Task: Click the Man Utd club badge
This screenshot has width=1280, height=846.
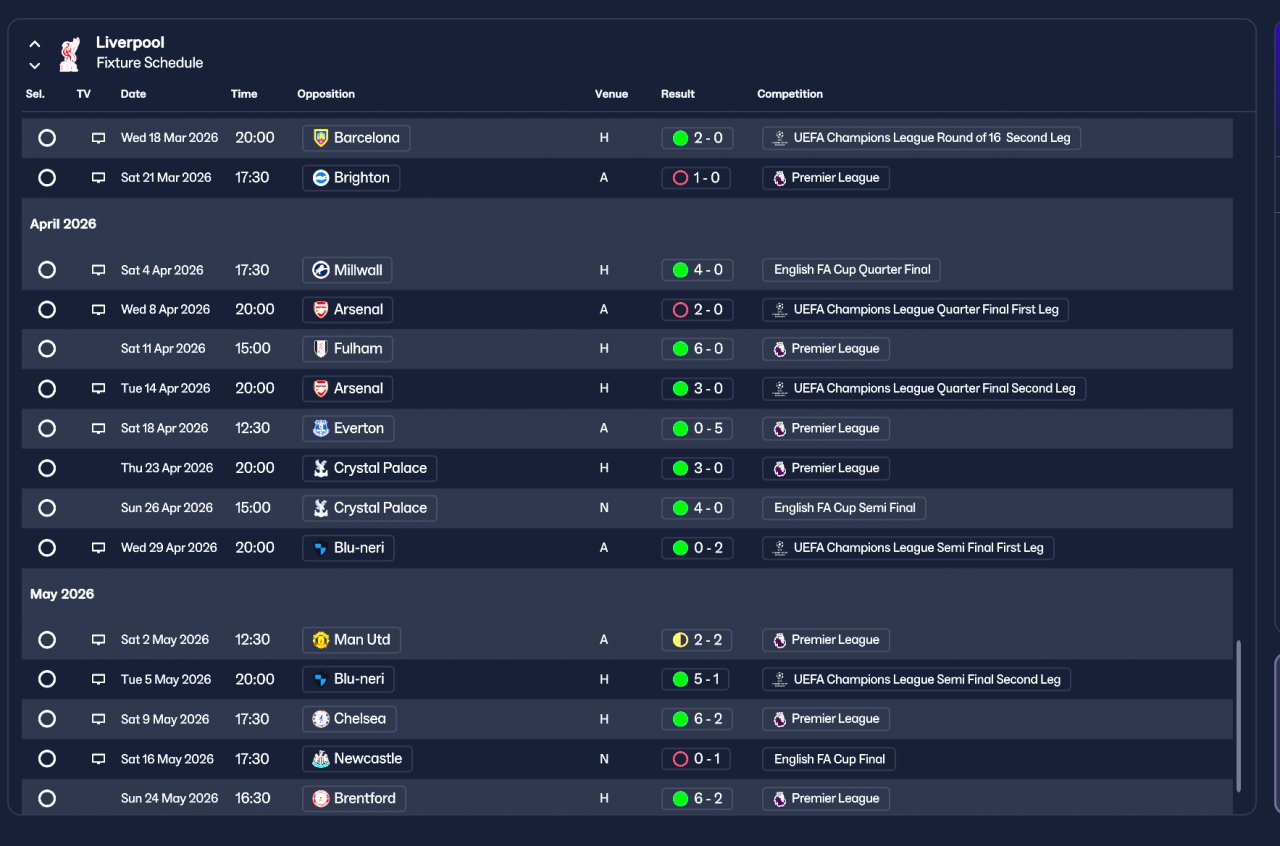Action: pos(320,640)
